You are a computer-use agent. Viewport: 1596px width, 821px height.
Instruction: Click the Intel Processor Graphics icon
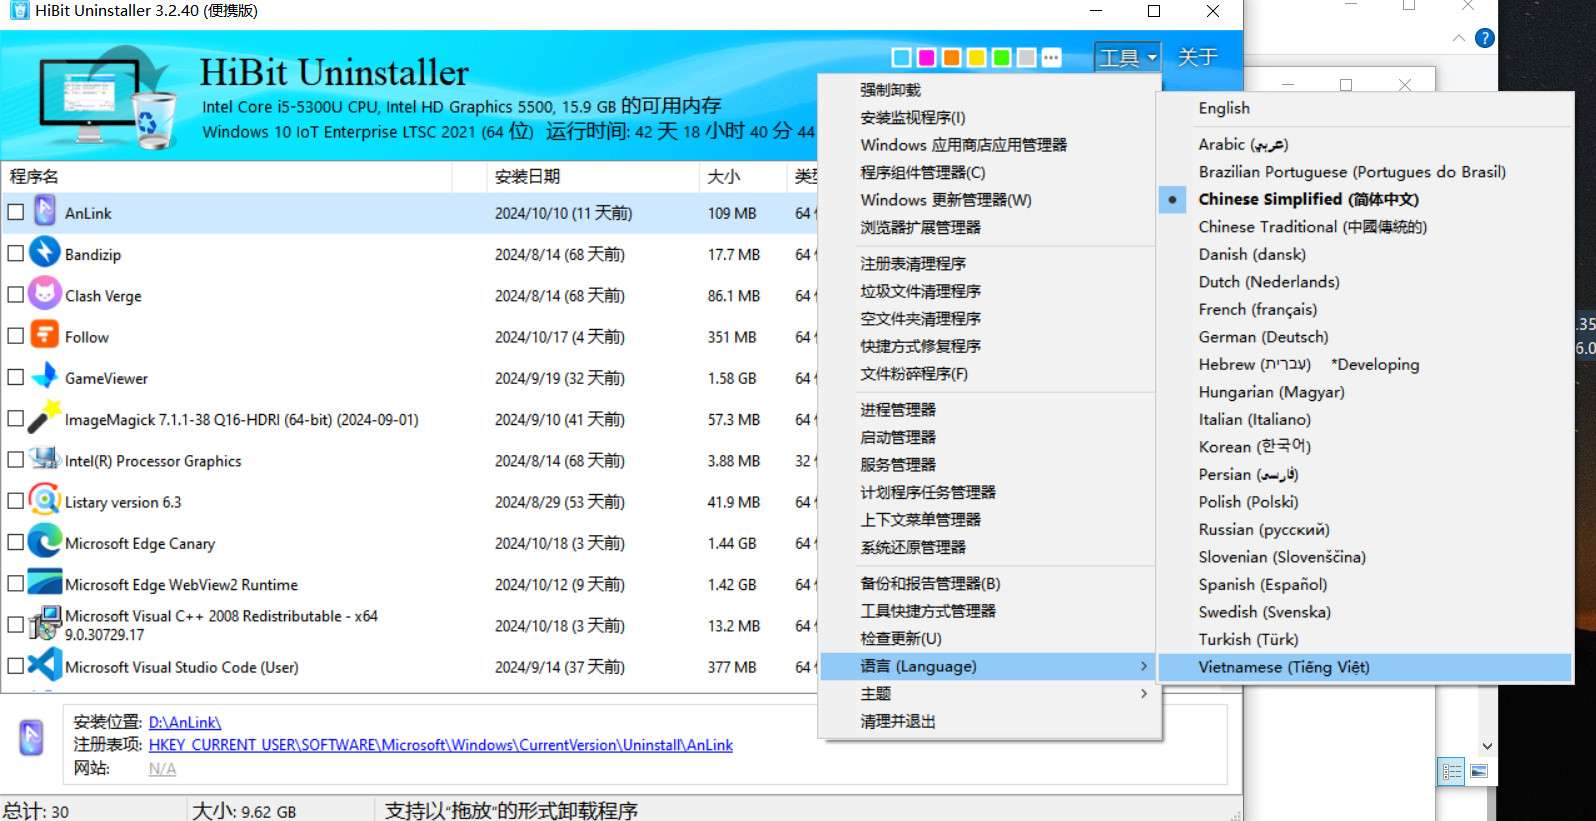(45, 459)
